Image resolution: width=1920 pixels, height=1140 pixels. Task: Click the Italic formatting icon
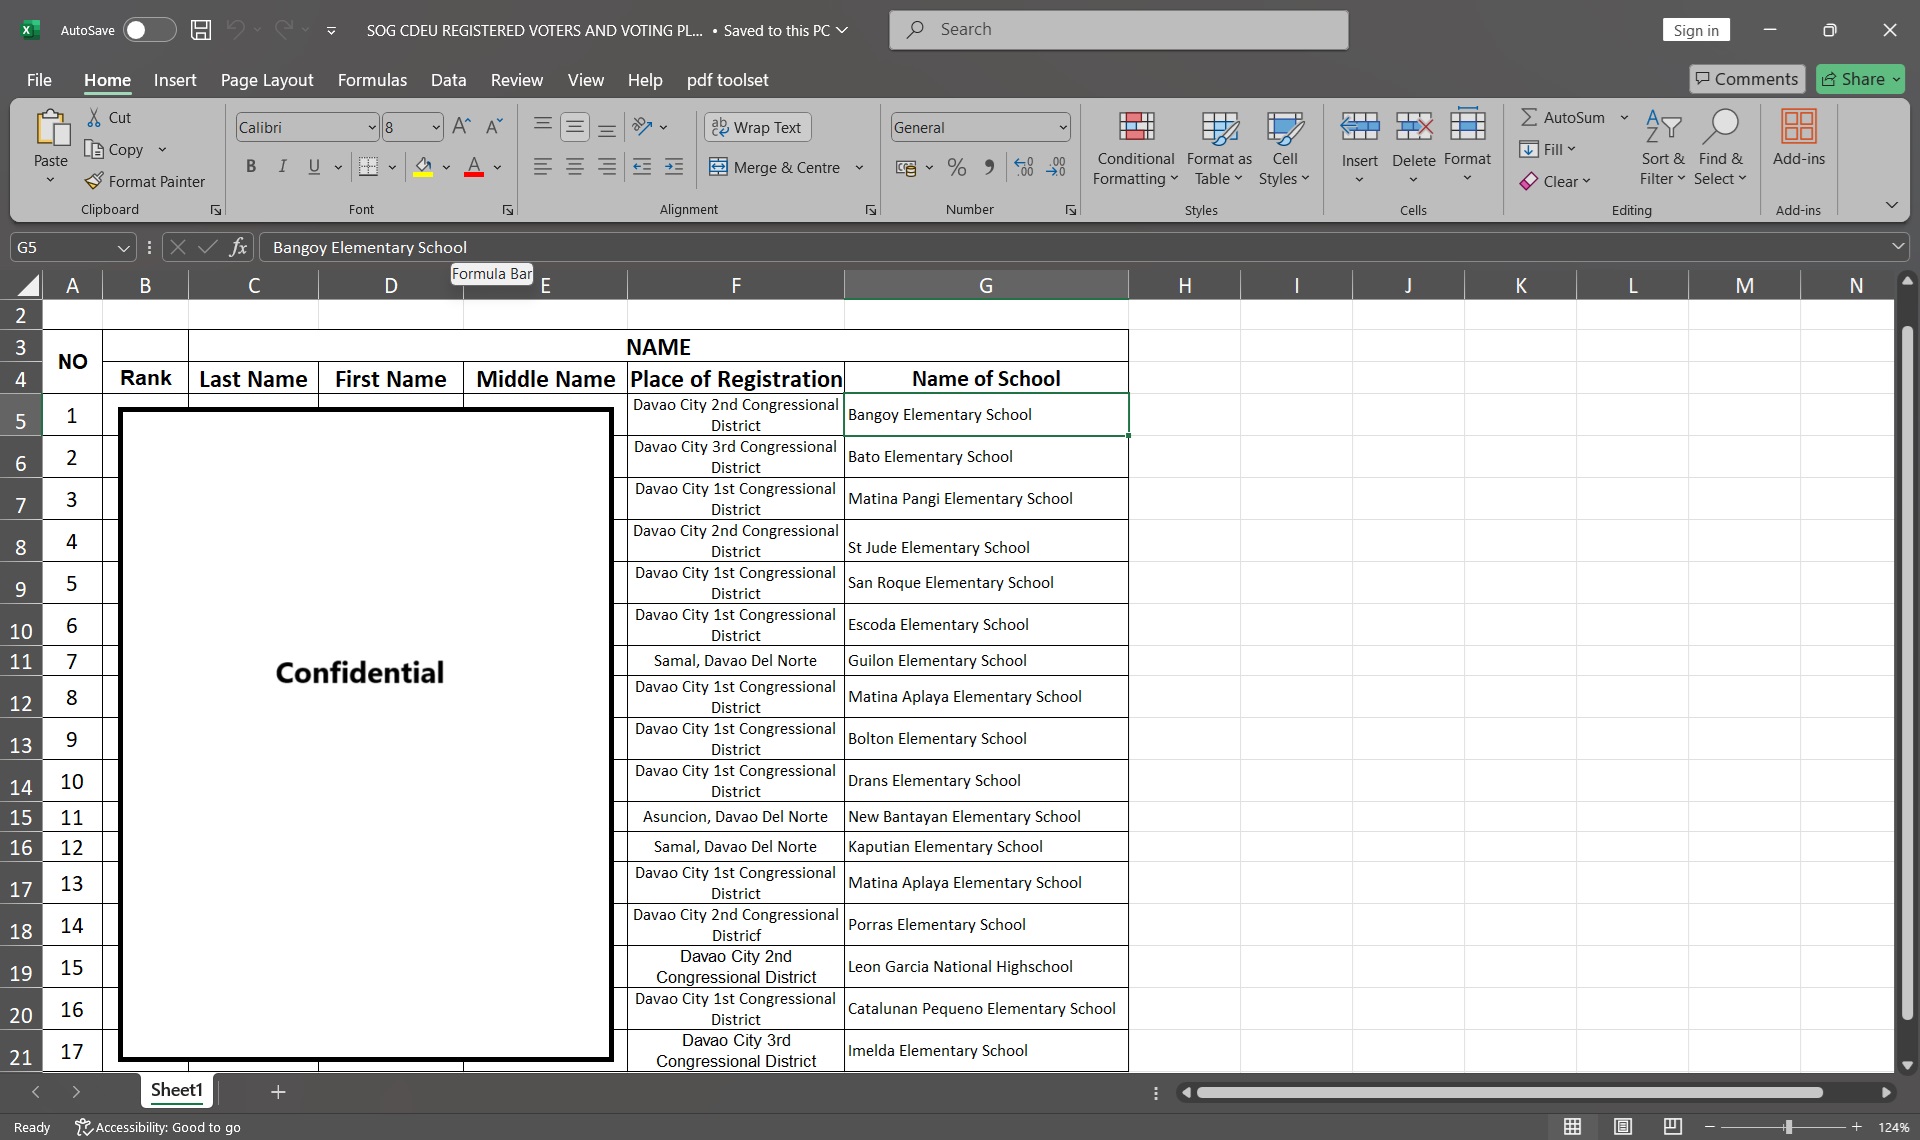pos(282,167)
